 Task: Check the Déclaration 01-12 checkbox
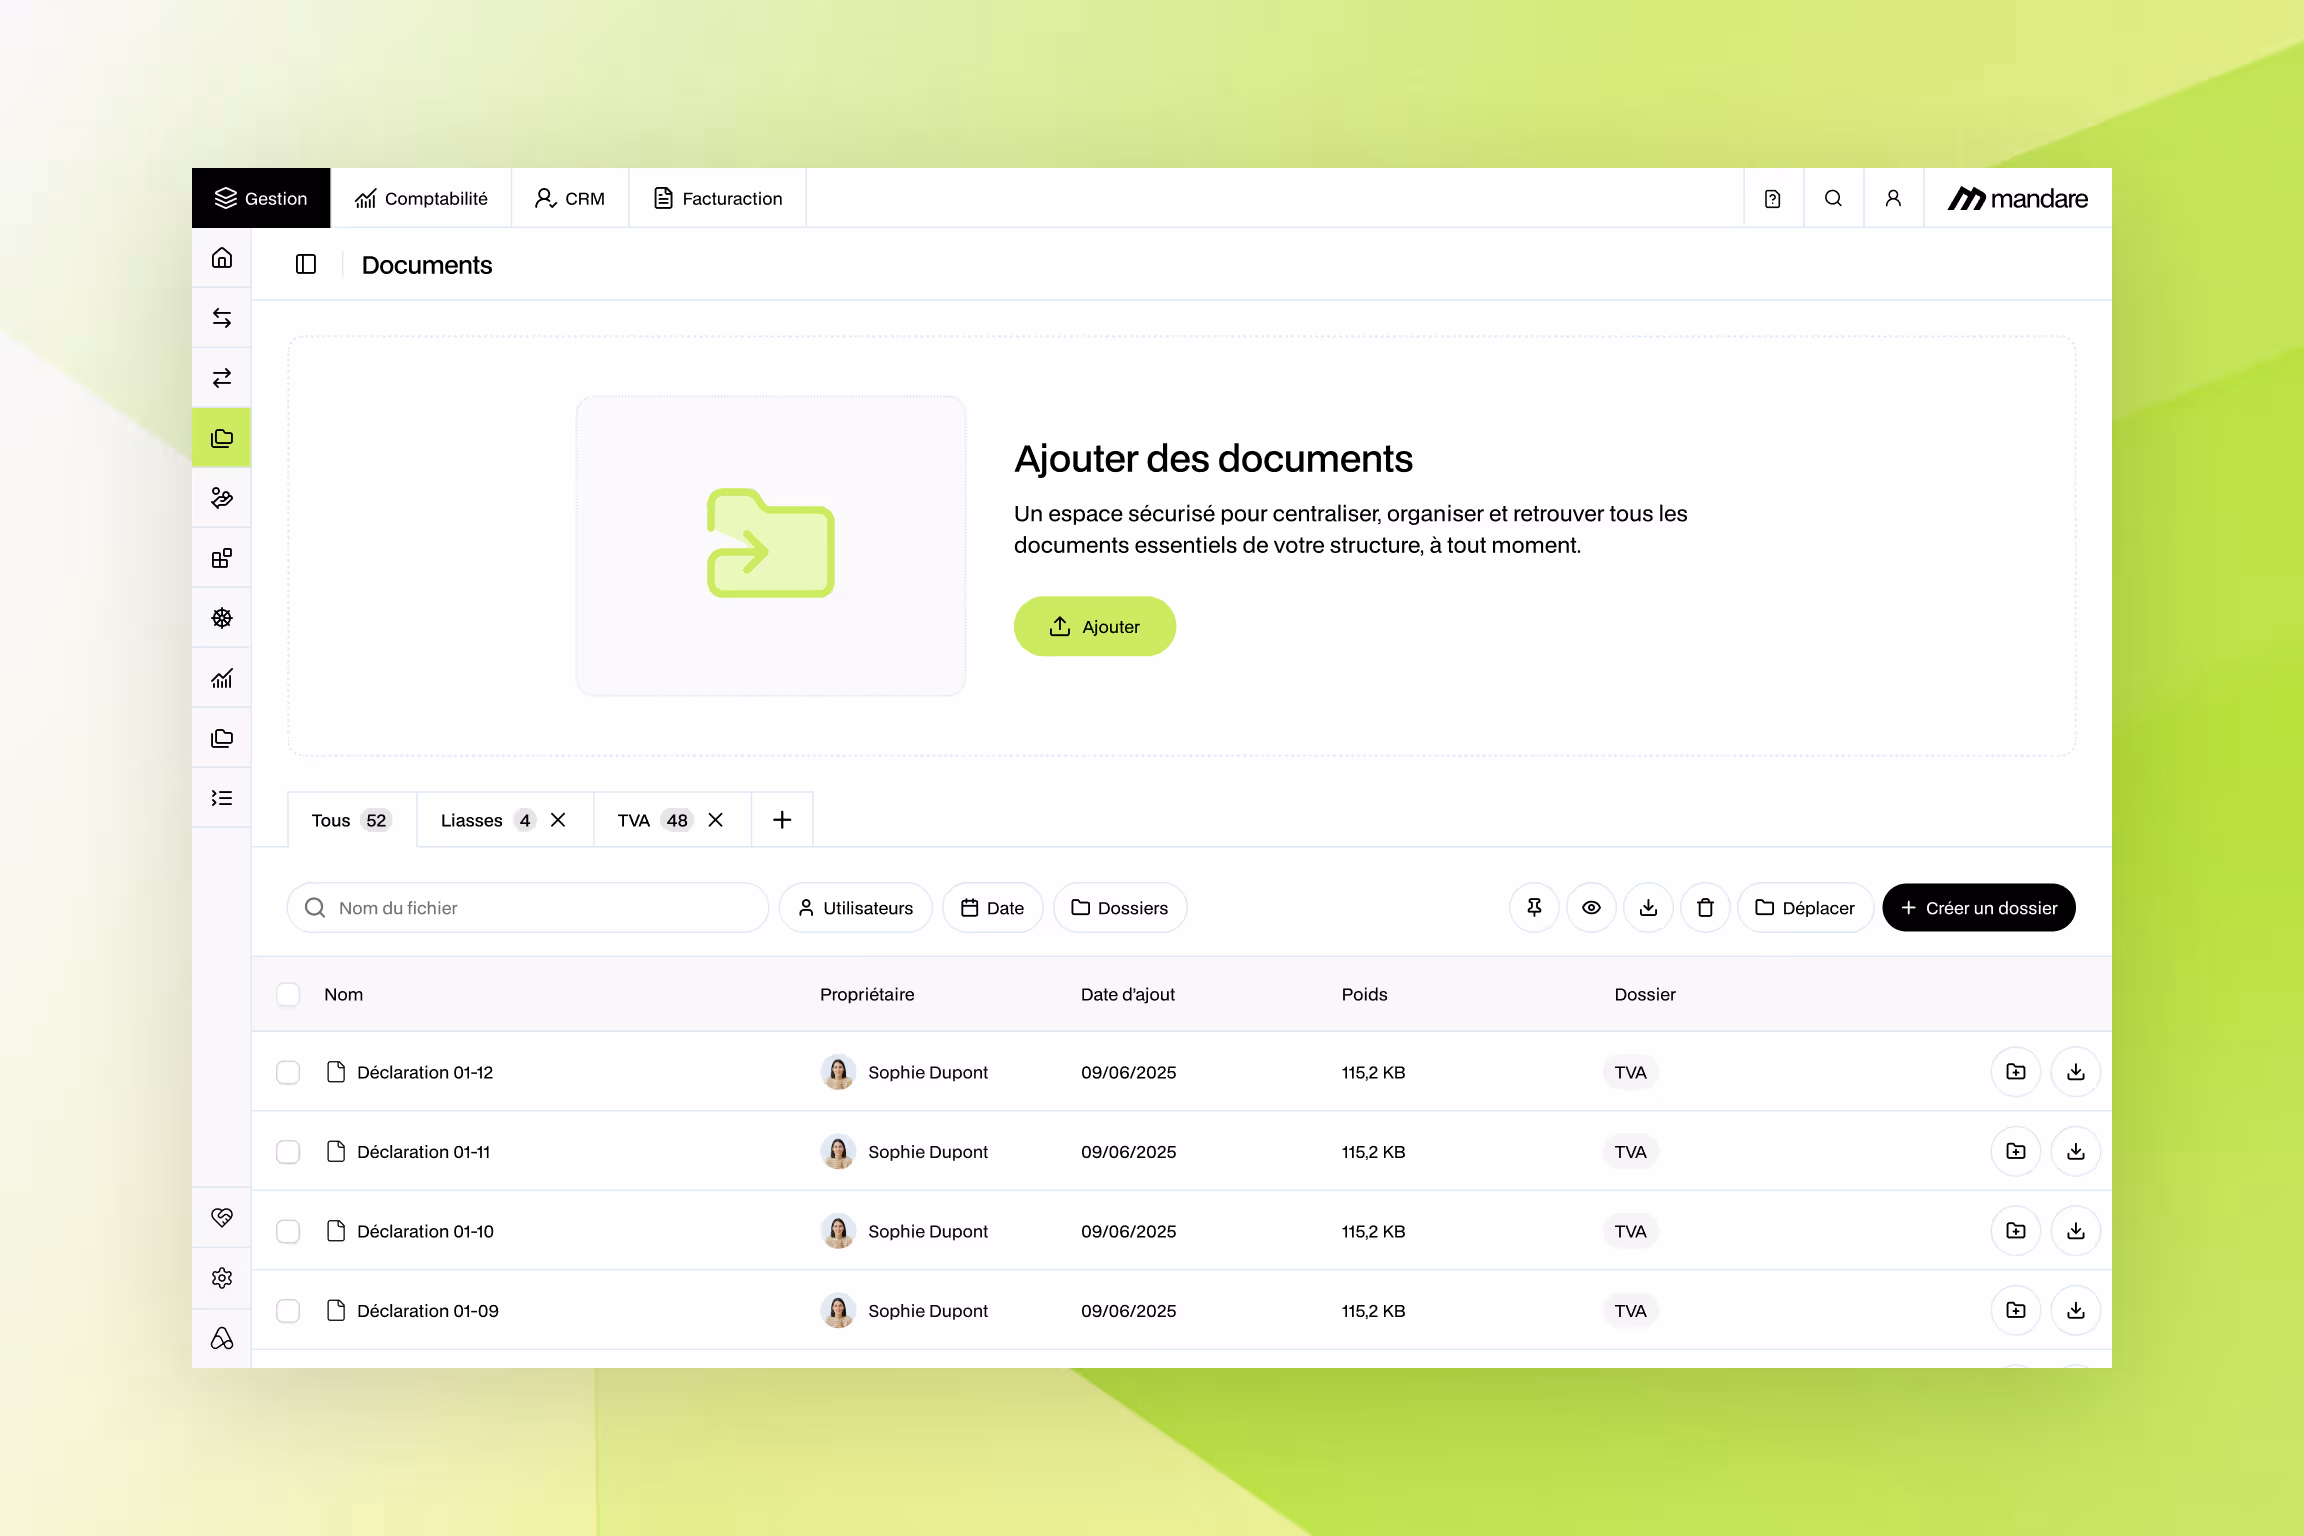pyautogui.click(x=288, y=1072)
